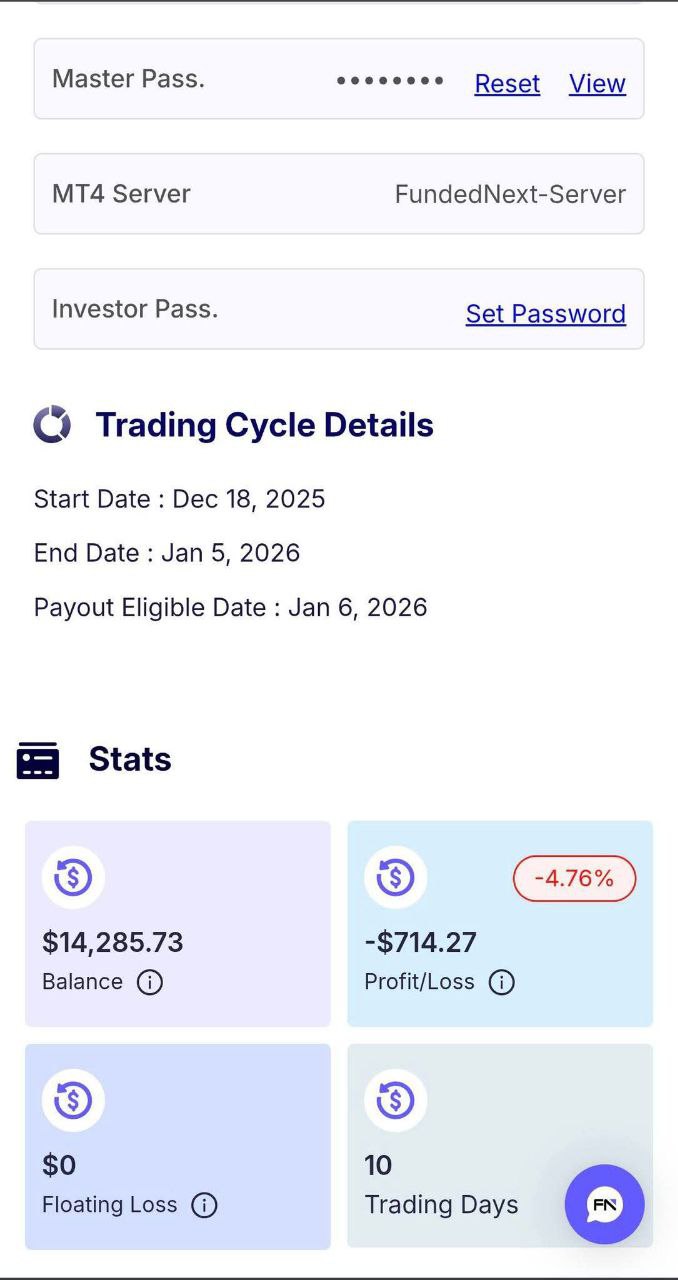The height and width of the screenshot is (1280, 678).
Task: Click the Stats section icon
Action: [x=38, y=760]
